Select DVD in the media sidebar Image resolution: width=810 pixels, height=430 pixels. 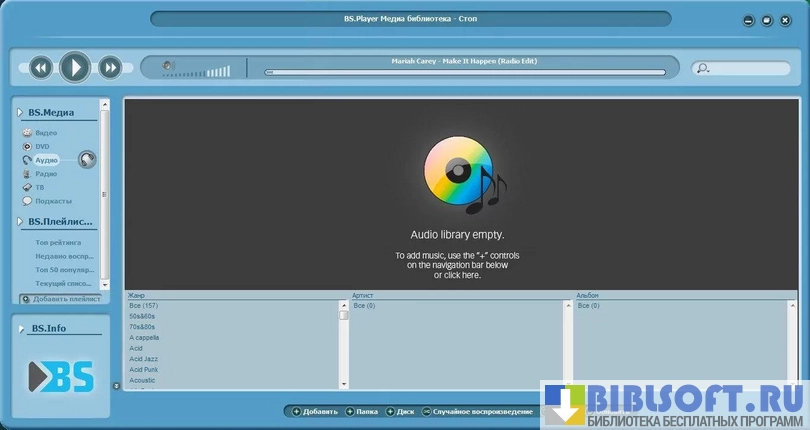point(42,146)
